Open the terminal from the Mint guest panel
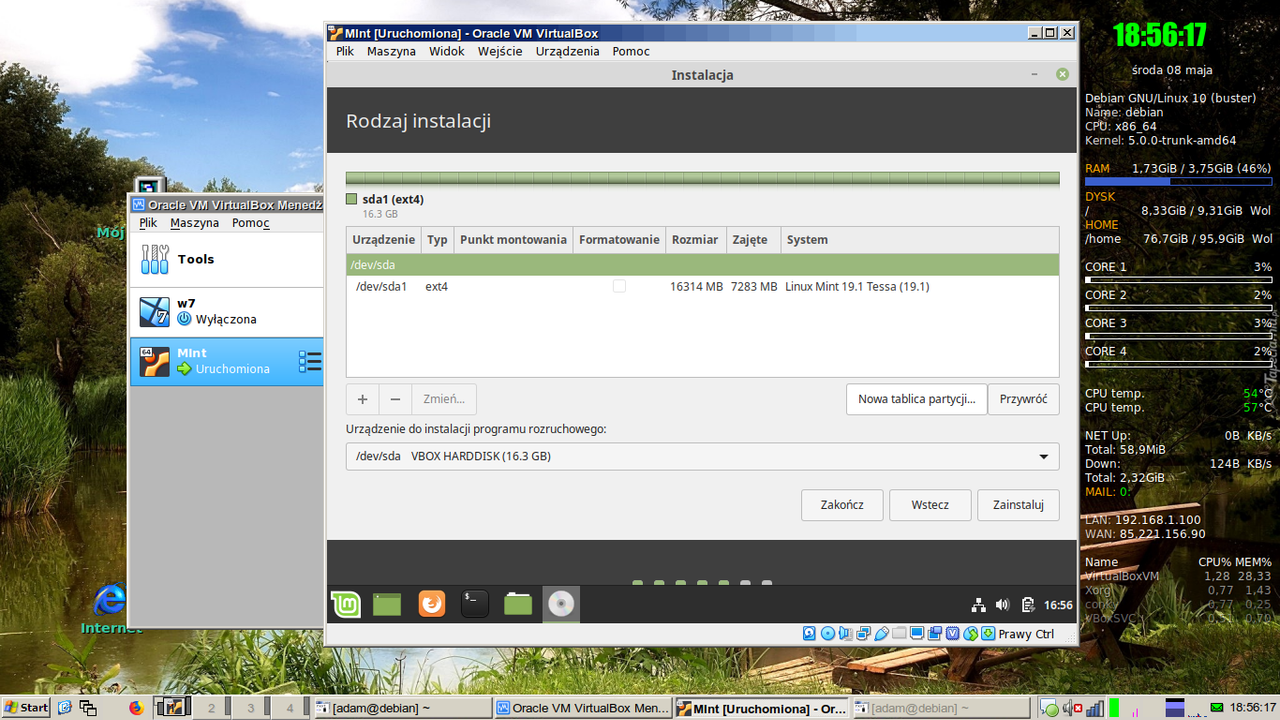Viewport: 1280px width, 720px height. (x=474, y=604)
